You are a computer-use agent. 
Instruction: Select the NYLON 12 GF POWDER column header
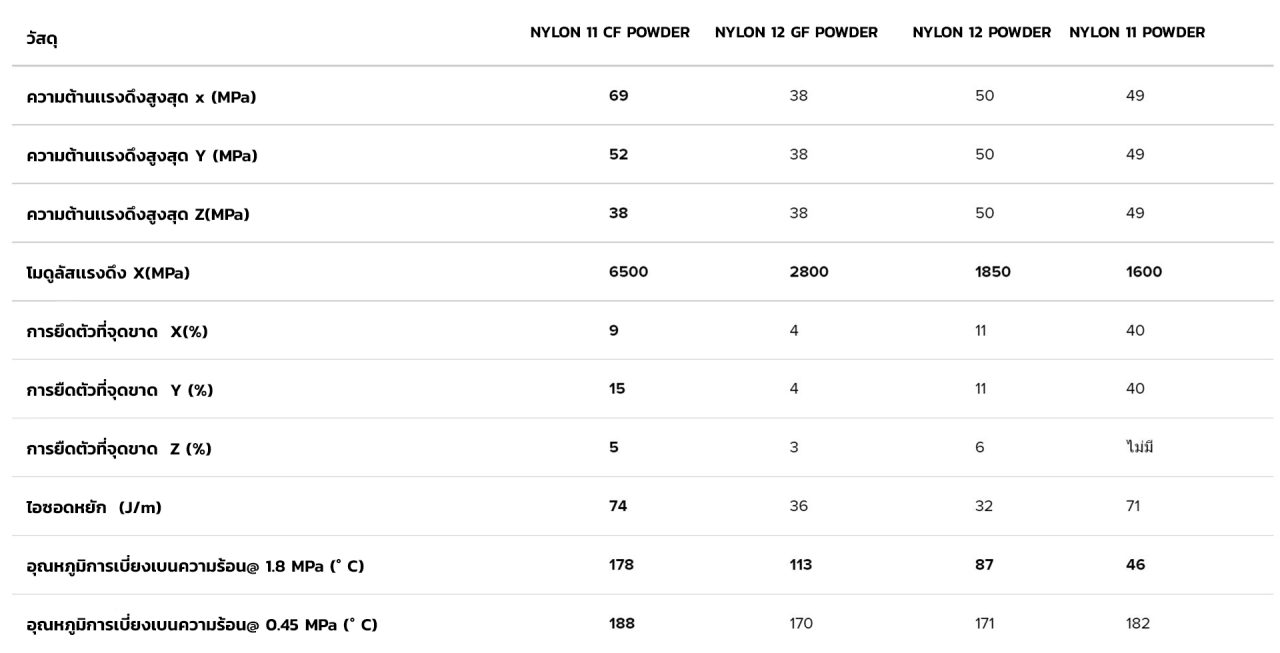tap(796, 32)
